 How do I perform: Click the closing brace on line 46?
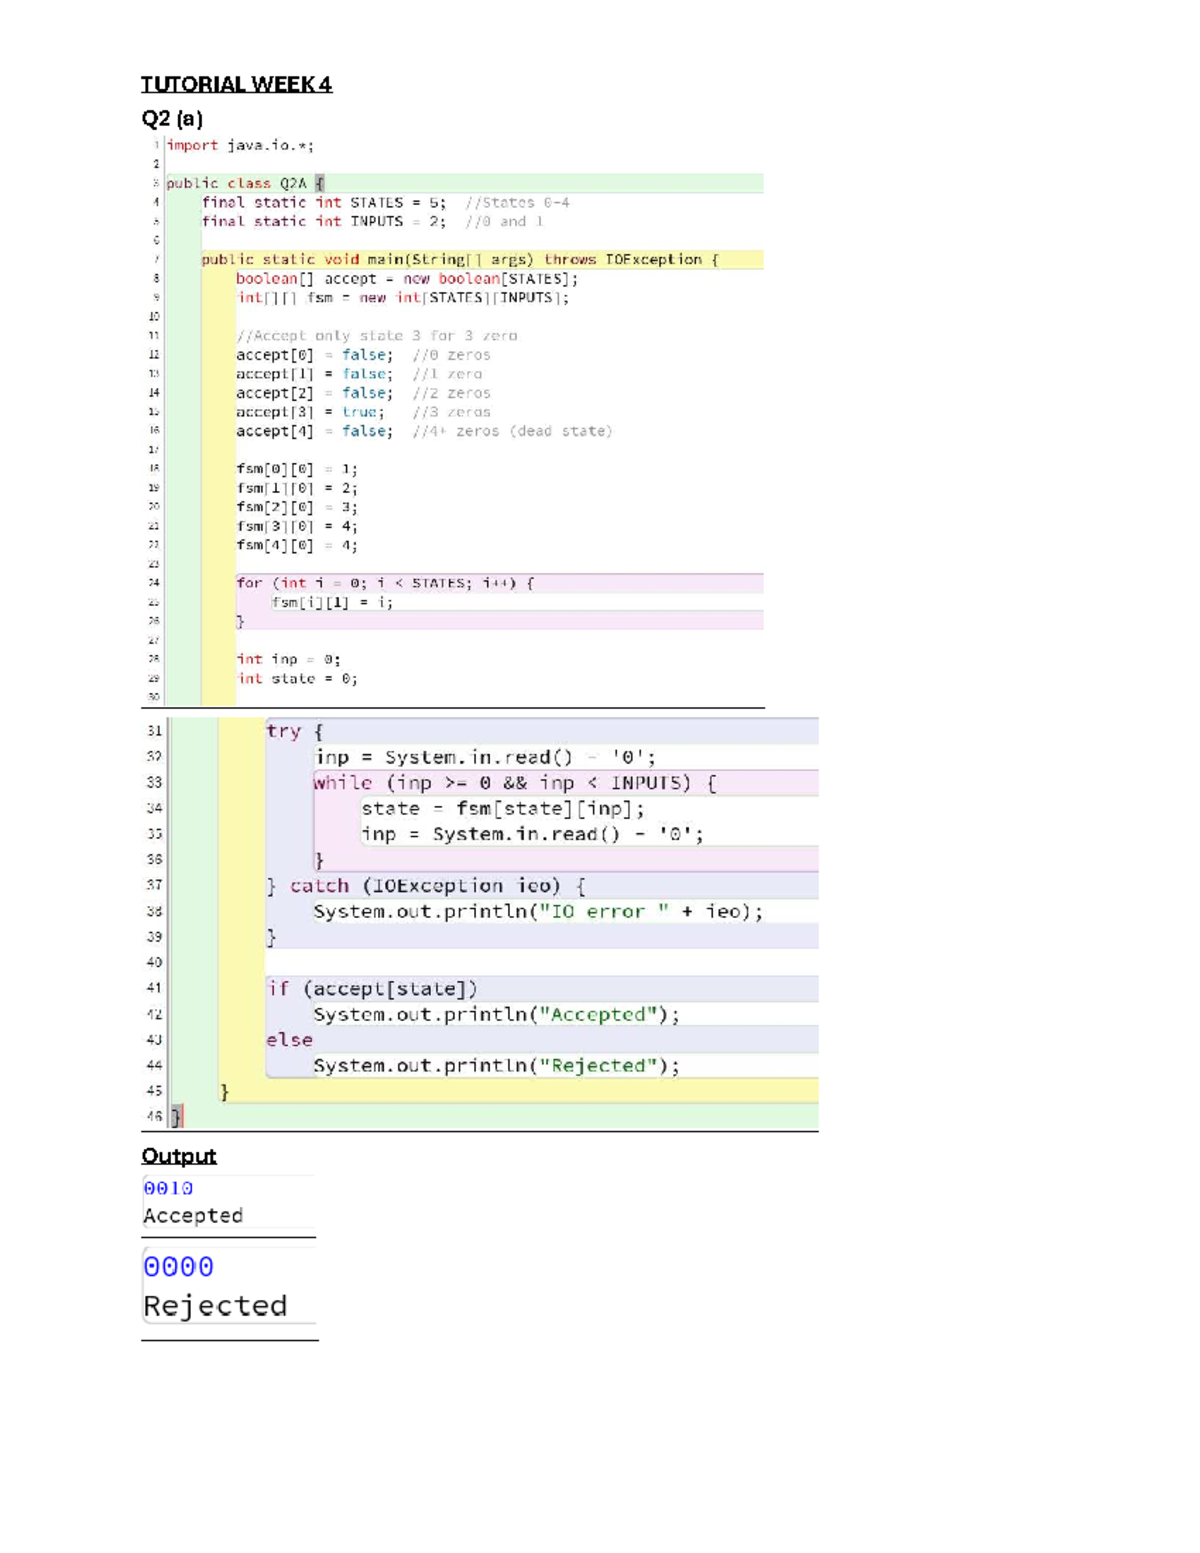(x=177, y=1117)
